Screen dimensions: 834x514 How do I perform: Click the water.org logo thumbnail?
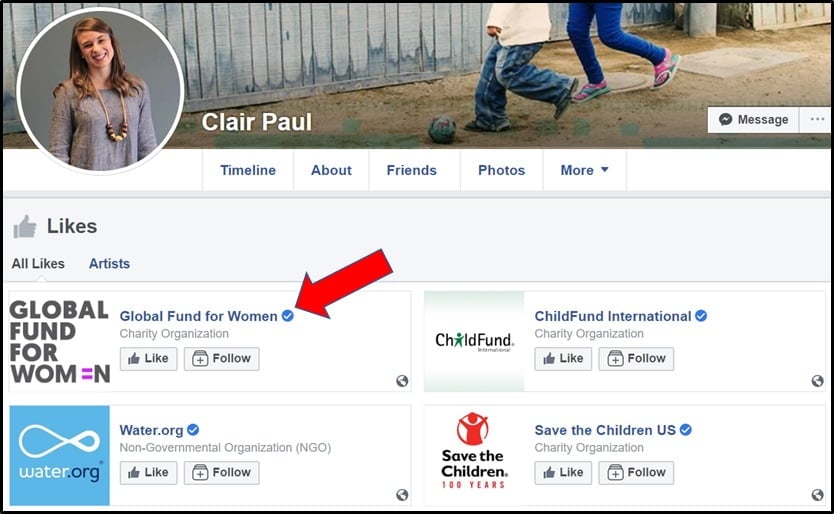click(60, 455)
